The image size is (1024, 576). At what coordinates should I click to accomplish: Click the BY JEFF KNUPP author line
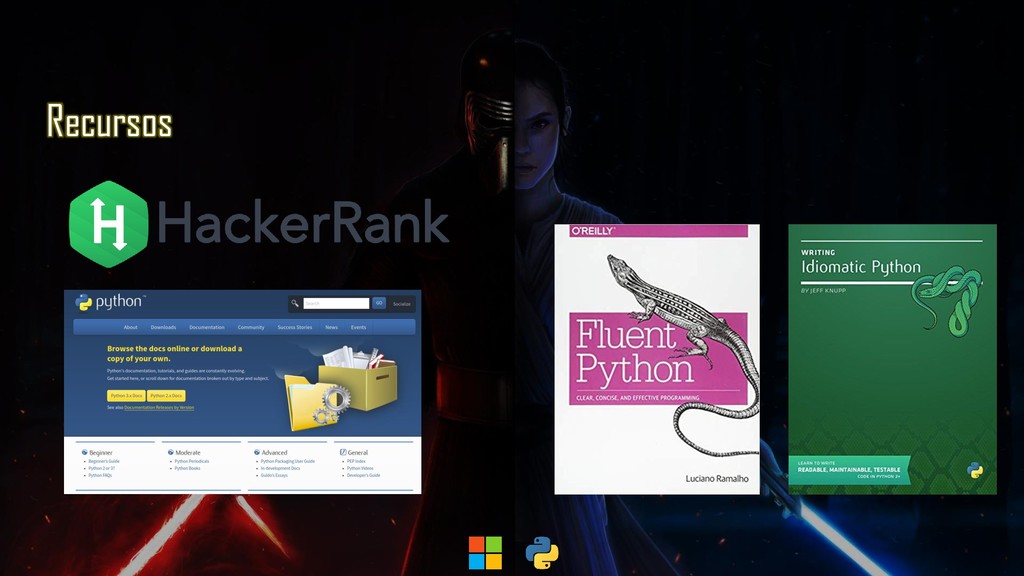824,291
